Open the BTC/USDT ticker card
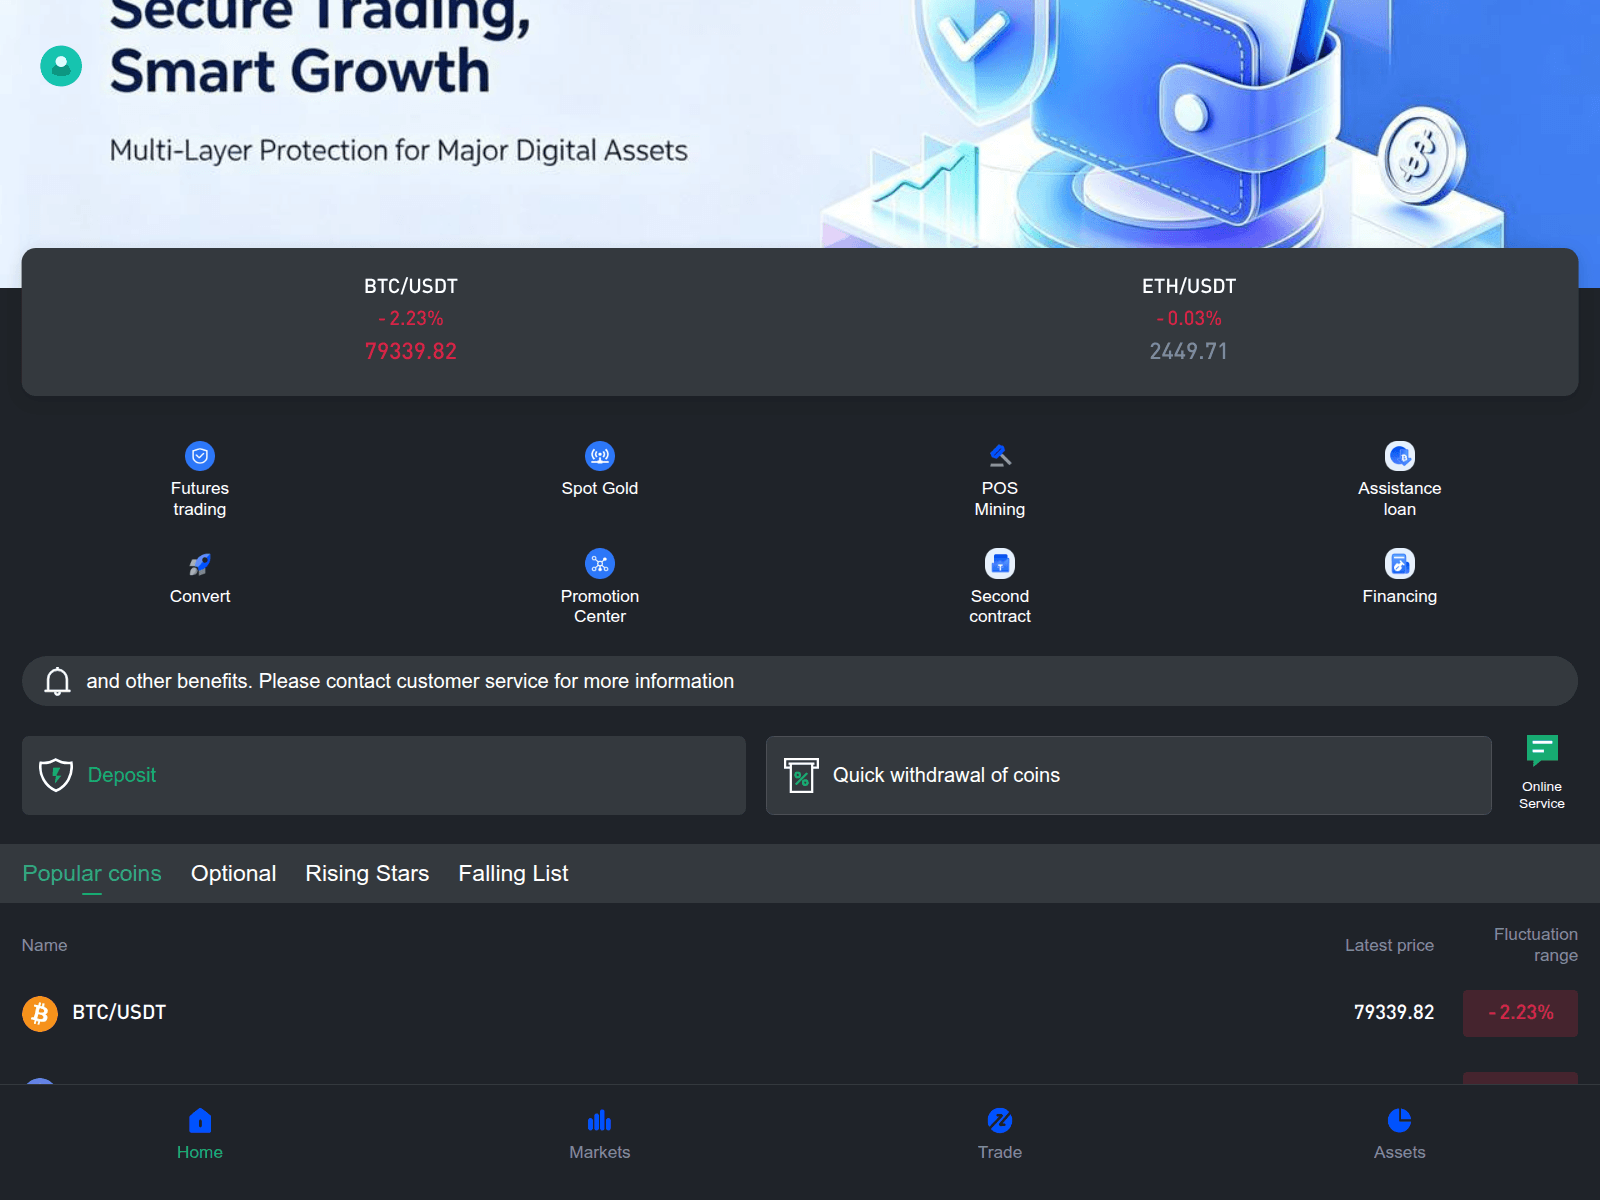 click(411, 320)
